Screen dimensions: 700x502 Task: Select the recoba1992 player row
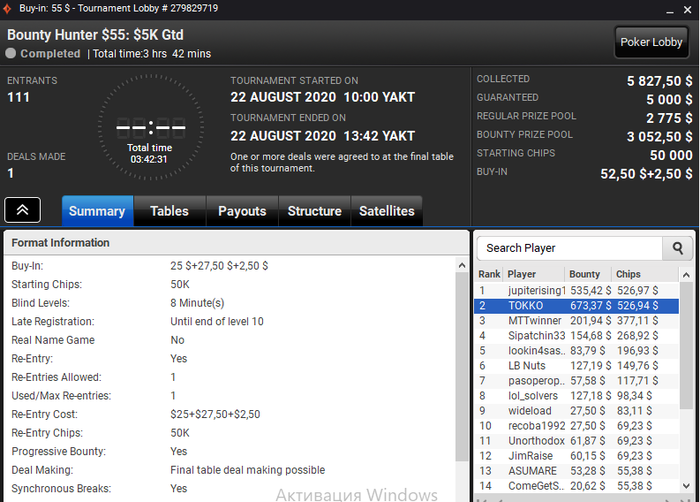577,426
